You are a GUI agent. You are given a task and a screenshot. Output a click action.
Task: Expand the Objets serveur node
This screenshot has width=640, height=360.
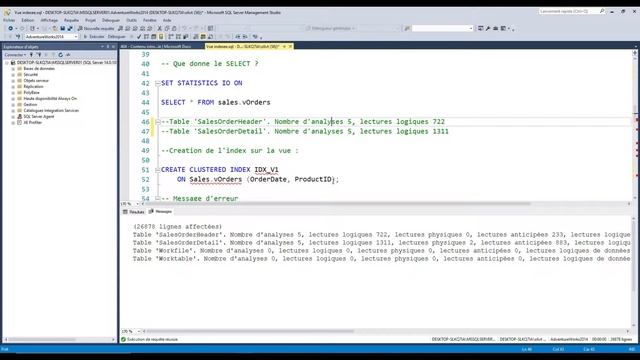(x=13, y=81)
